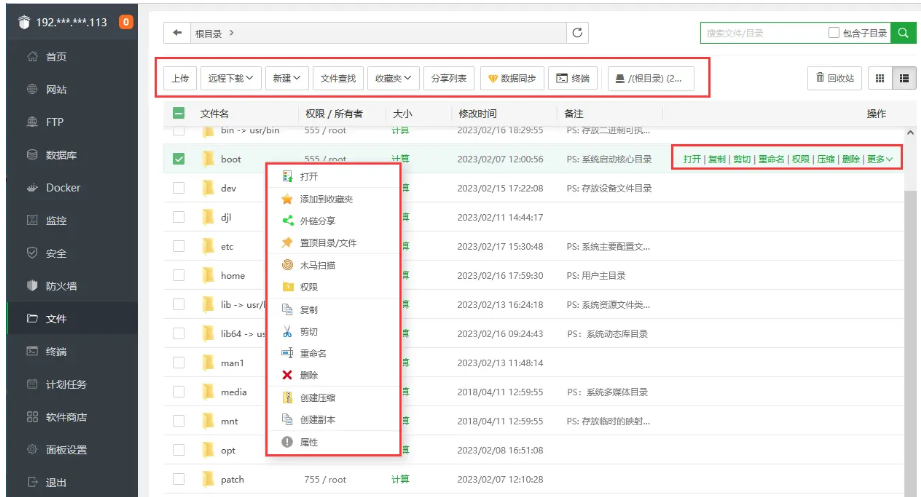Enable the 包含子目录 checkbox

(834, 33)
